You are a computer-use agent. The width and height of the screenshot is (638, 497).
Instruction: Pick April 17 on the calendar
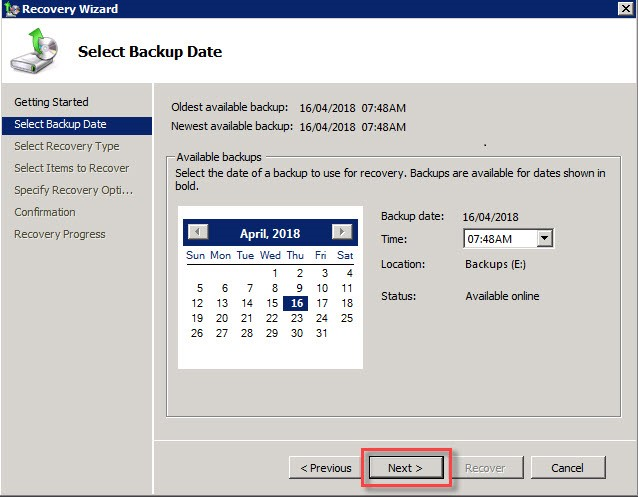(x=322, y=303)
